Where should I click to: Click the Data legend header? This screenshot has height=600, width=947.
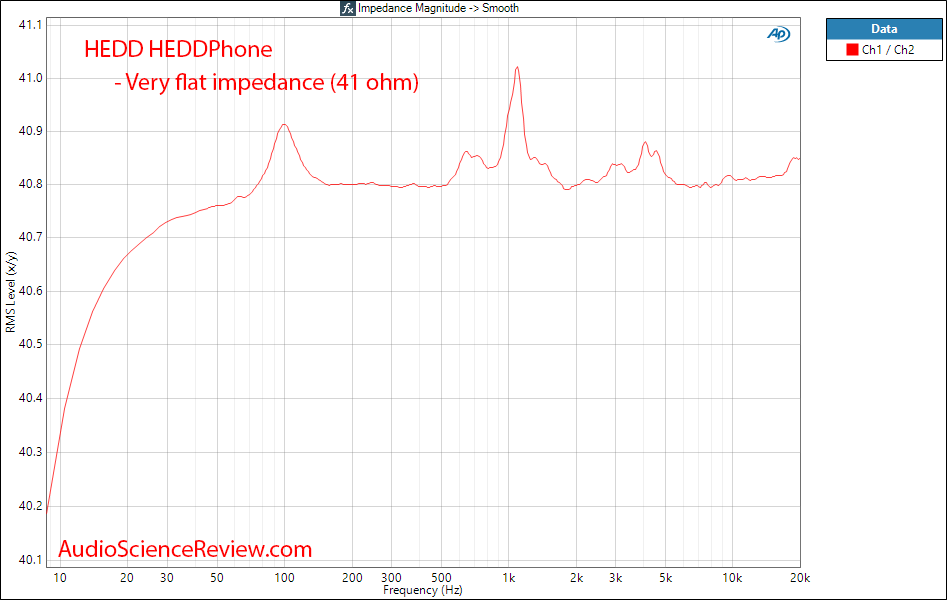(x=884, y=28)
